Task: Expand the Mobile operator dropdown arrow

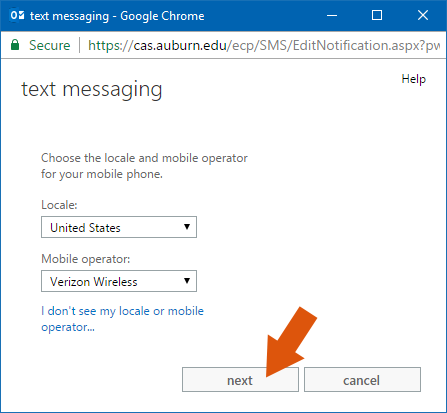Action: 187,281
